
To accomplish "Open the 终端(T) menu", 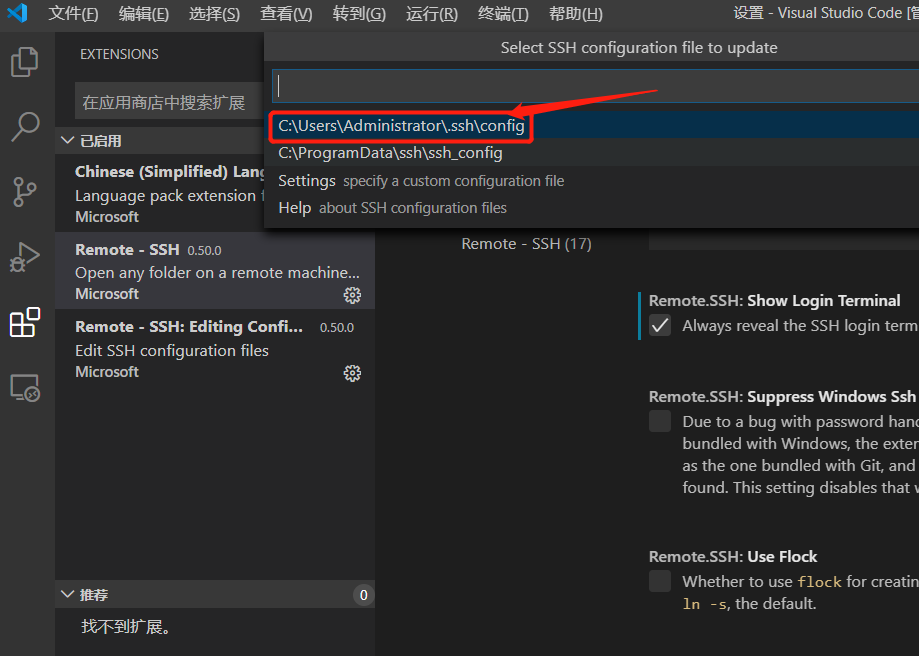I will [503, 13].
